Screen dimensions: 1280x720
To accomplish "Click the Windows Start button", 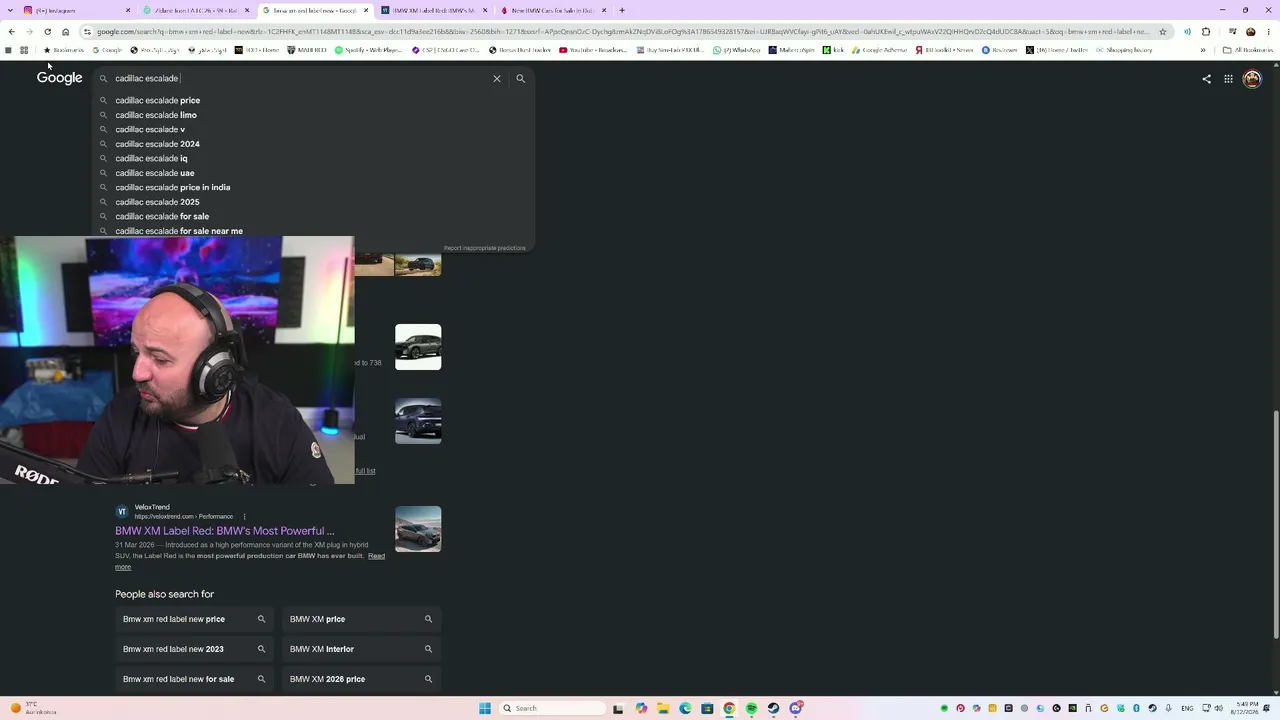I will point(485,708).
